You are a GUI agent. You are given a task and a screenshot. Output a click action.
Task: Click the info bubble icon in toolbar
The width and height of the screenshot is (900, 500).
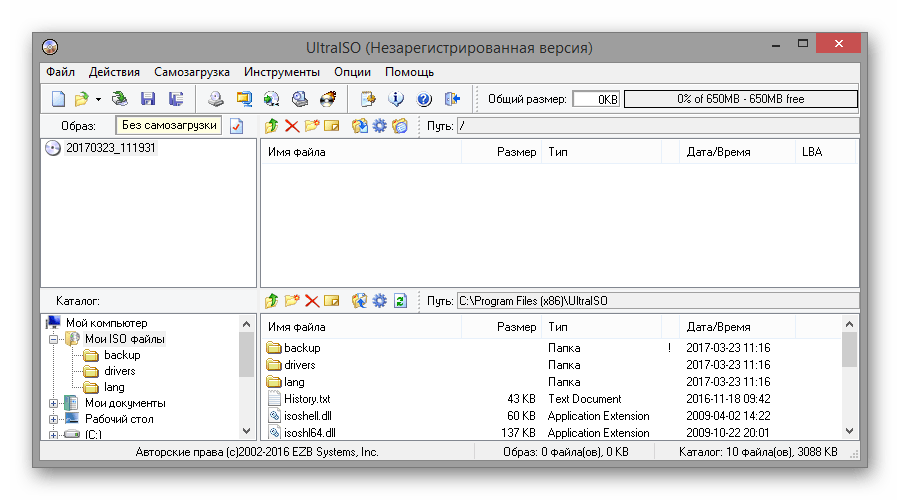tap(396, 99)
